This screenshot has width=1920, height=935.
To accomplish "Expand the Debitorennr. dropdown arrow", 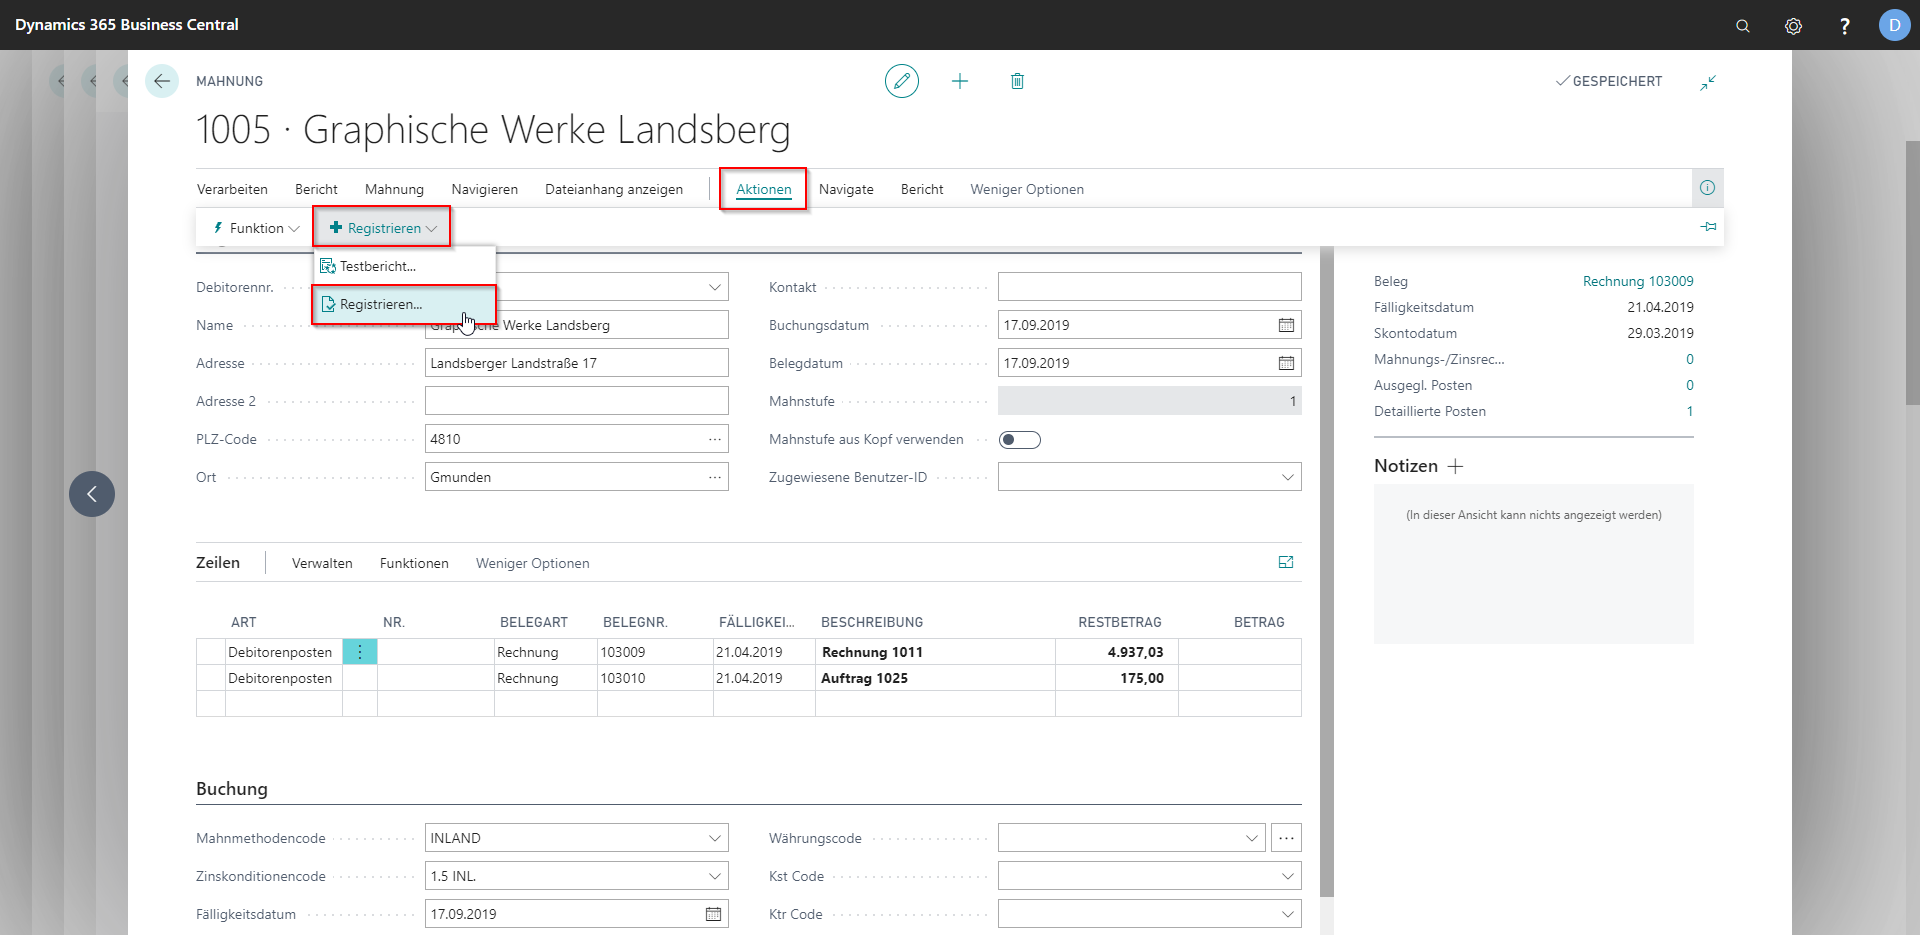I will 715,287.
